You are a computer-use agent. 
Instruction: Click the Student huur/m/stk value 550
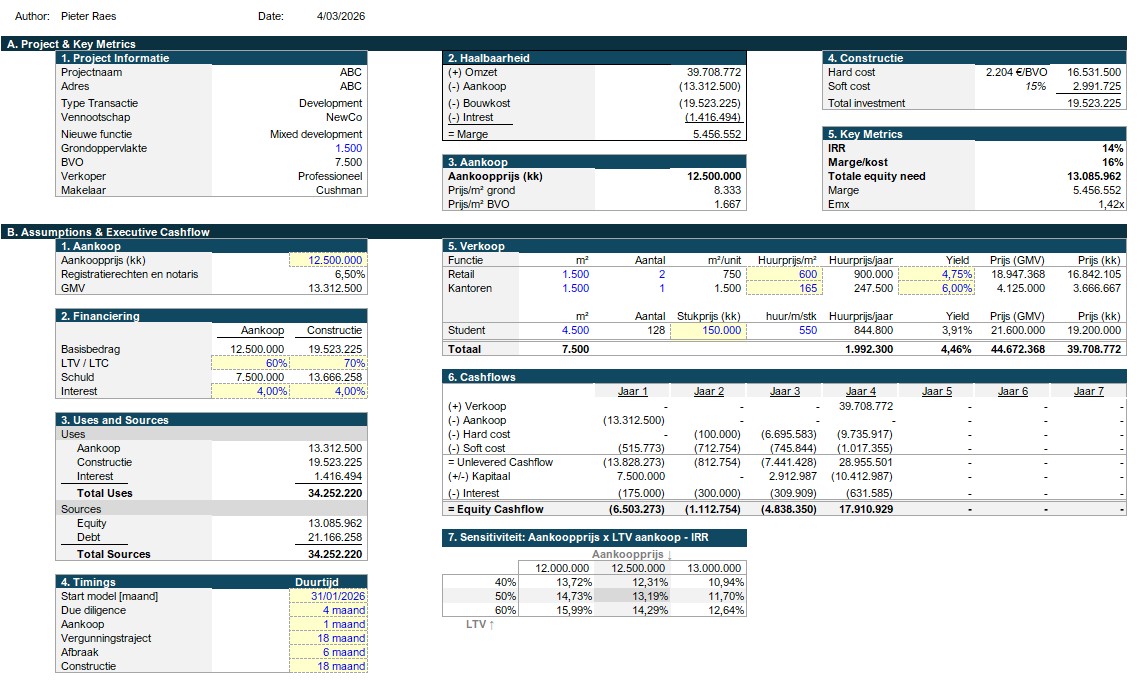(x=808, y=331)
